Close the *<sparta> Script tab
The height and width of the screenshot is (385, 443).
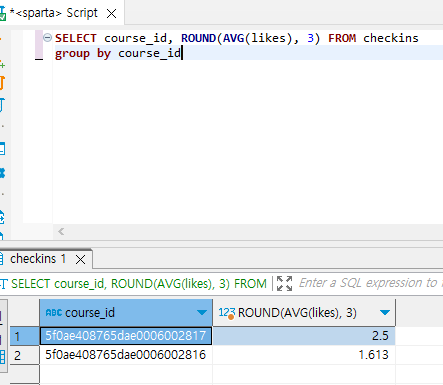[x=111, y=14]
